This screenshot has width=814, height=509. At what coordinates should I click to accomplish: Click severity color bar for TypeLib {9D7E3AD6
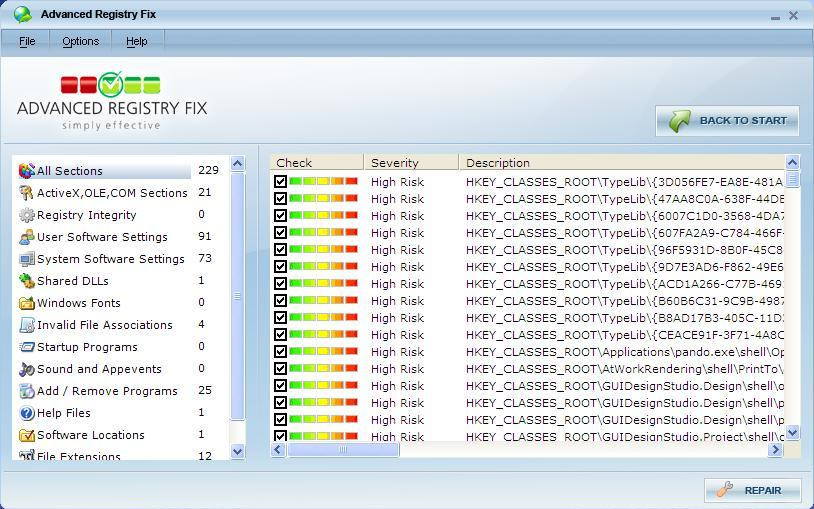tap(323, 266)
